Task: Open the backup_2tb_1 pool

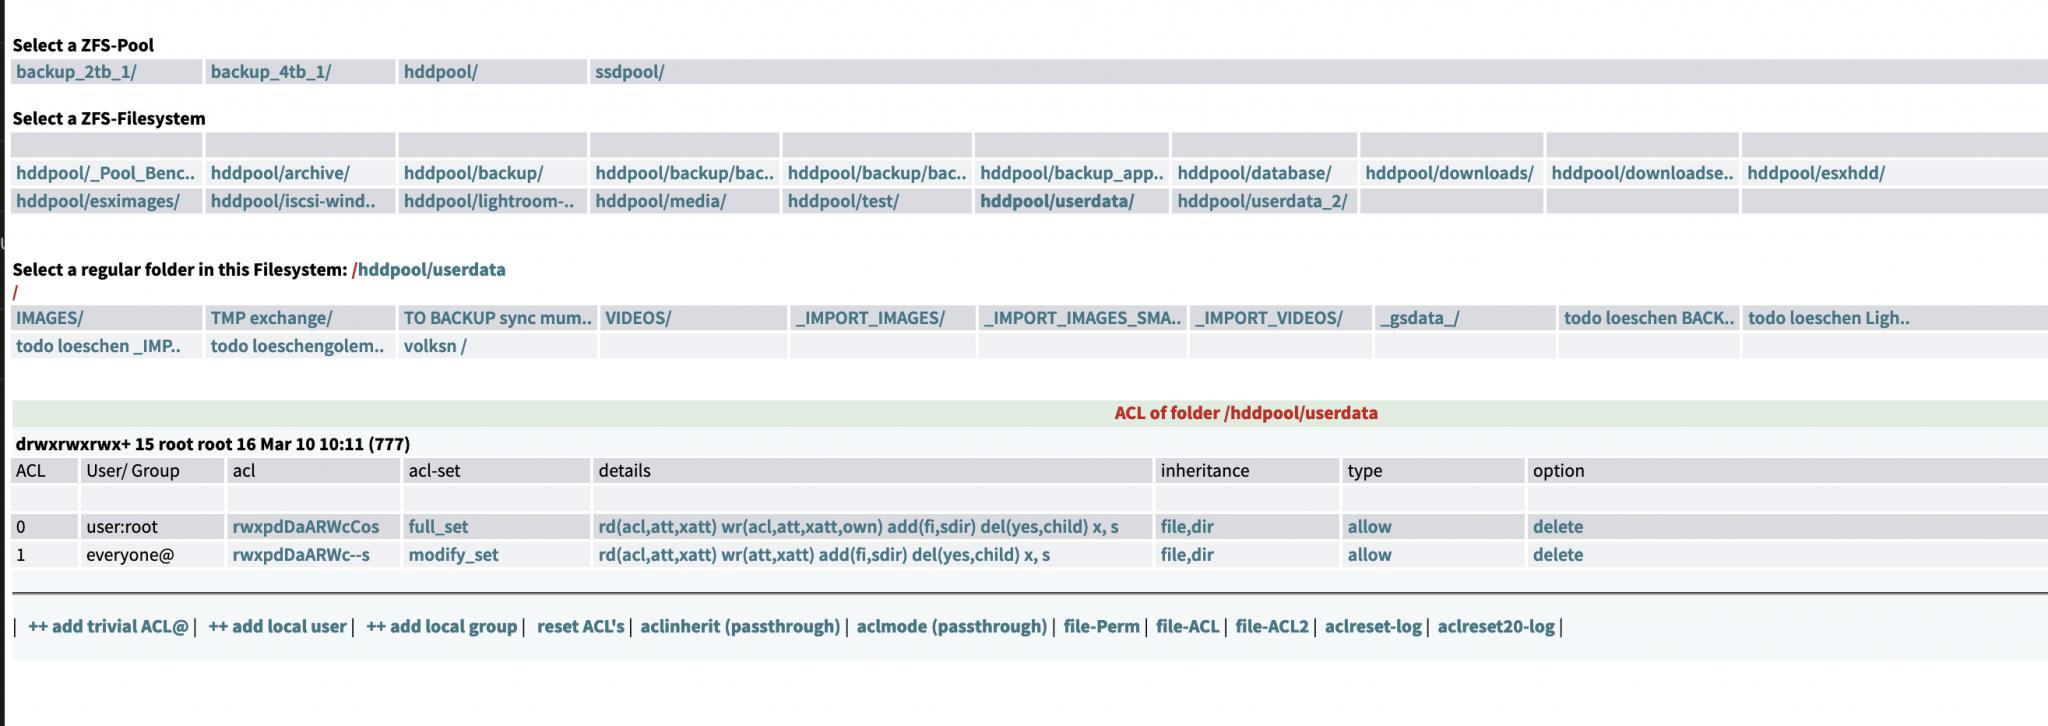Action: click(76, 72)
